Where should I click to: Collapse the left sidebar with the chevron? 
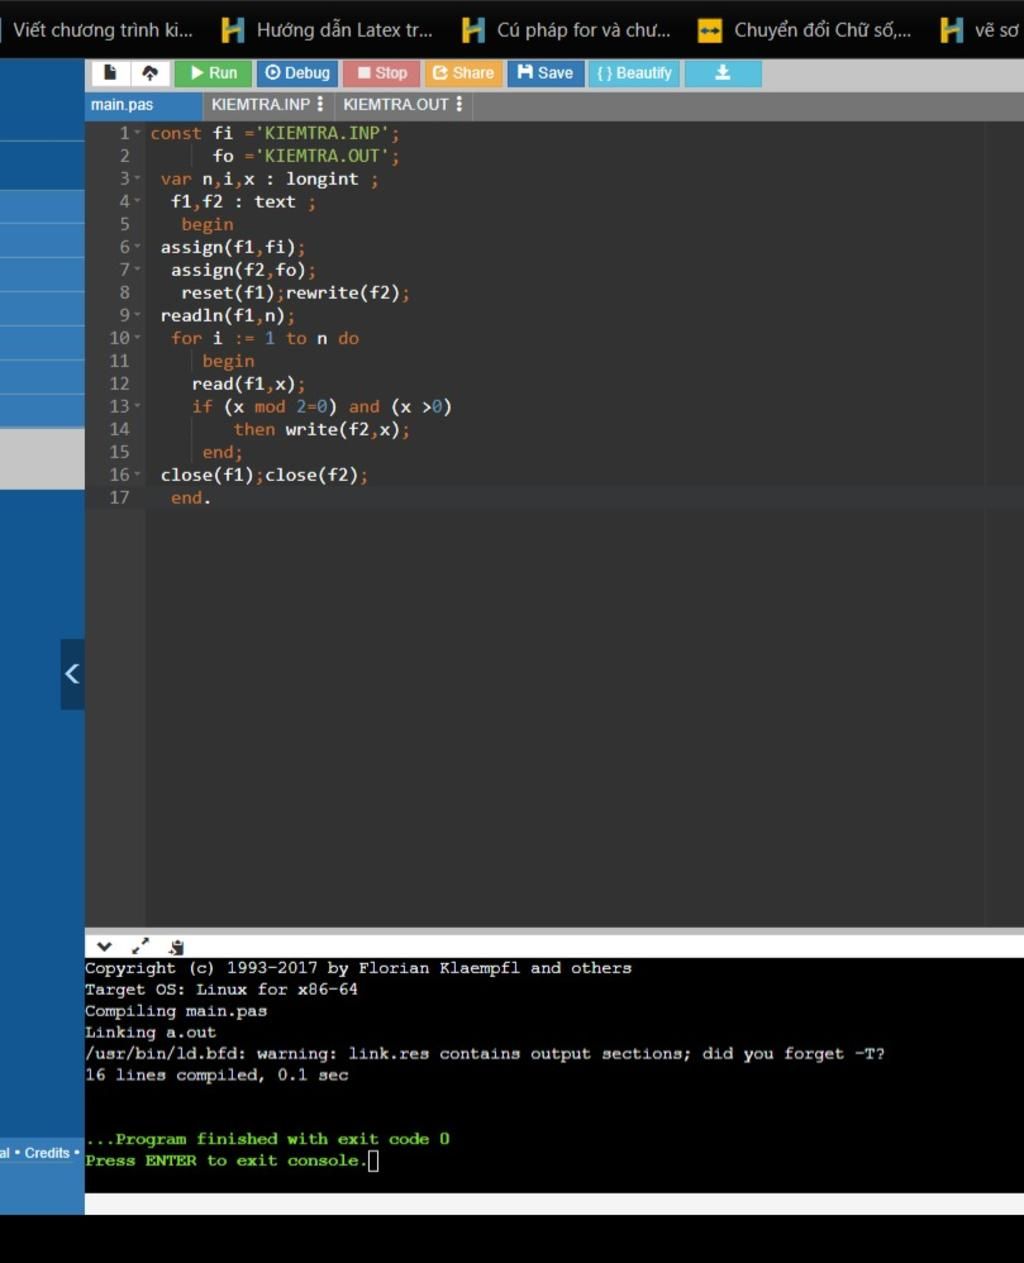pyautogui.click(x=72, y=674)
